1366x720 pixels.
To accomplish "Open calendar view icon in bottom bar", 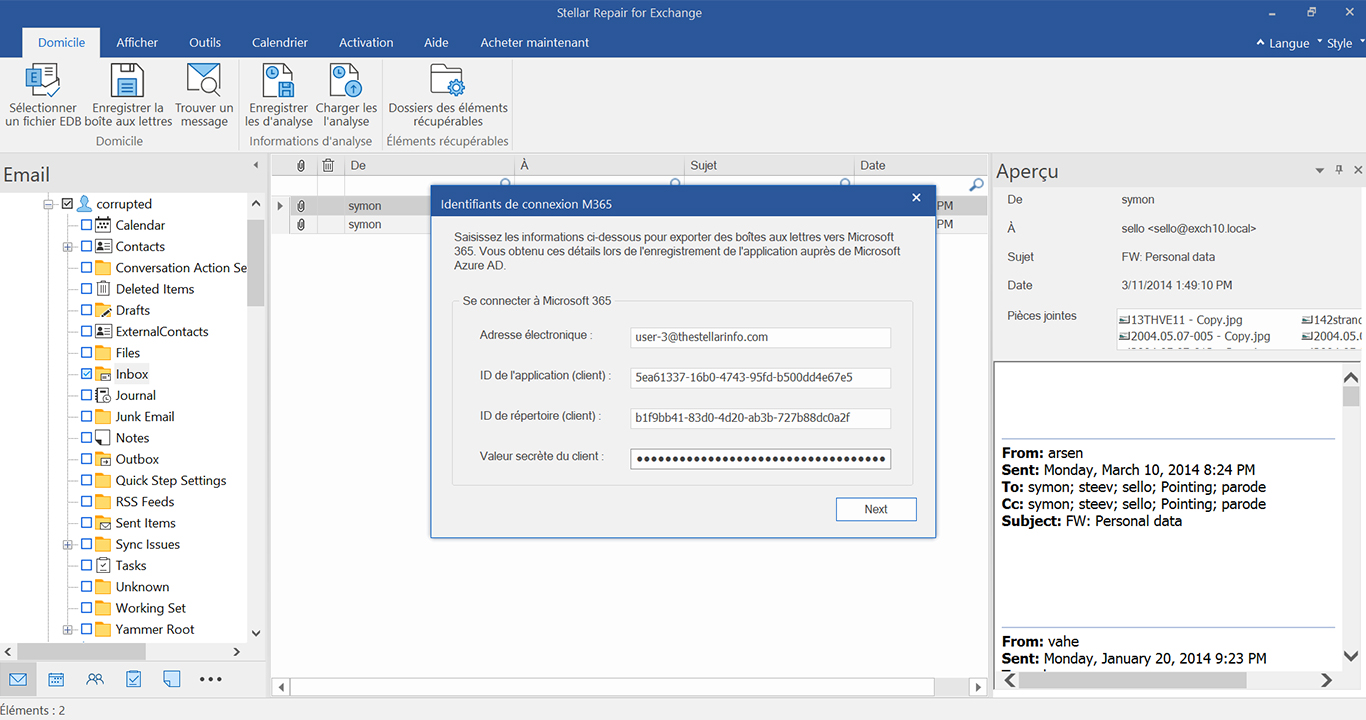I will pos(56,679).
